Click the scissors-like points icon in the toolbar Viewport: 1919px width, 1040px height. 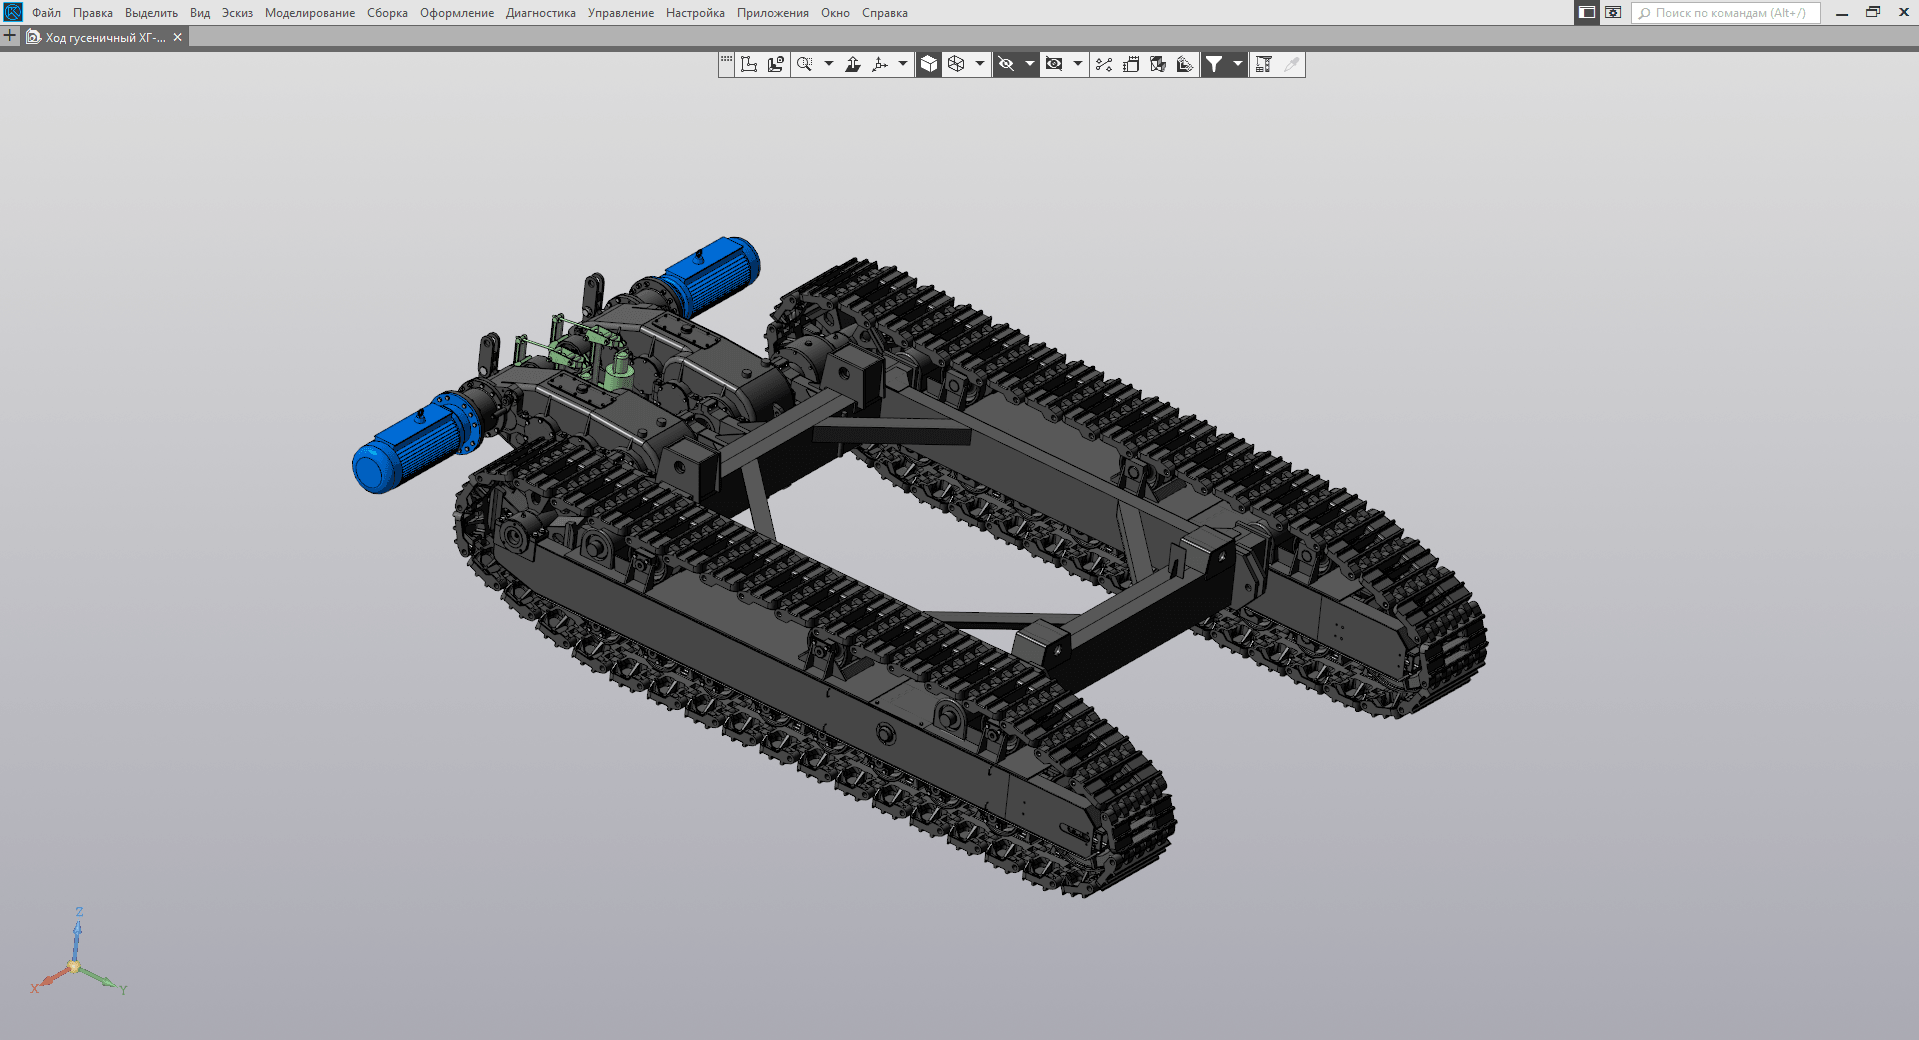(1104, 64)
